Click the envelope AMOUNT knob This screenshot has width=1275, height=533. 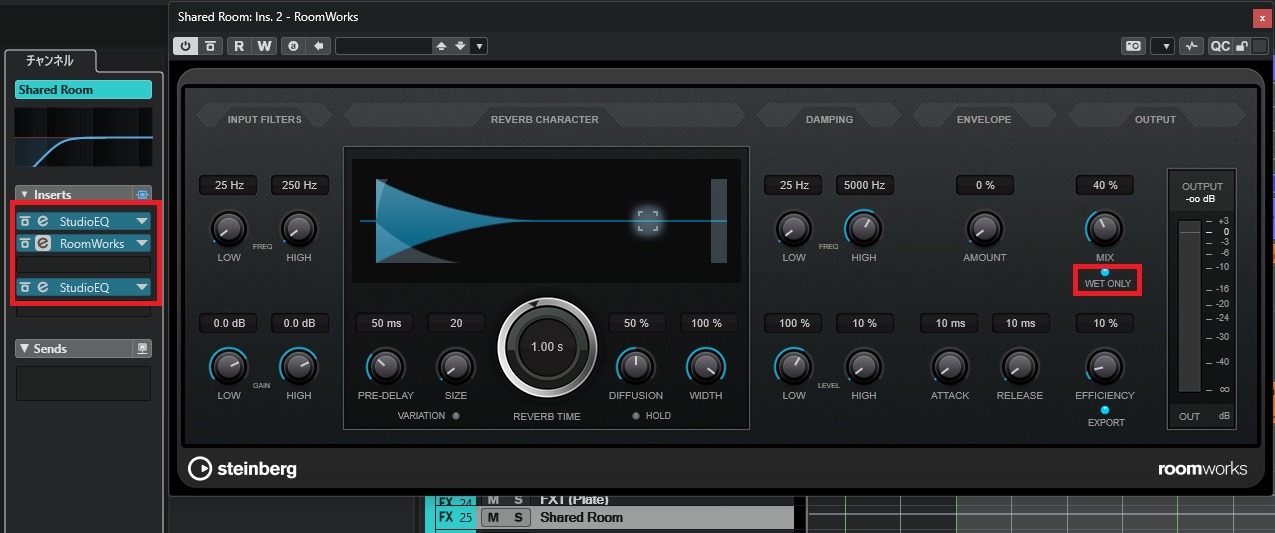pos(984,230)
